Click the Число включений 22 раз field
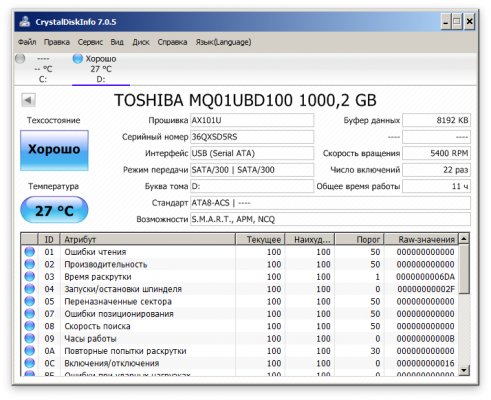The image size is (491, 400). click(x=437, y=170)
